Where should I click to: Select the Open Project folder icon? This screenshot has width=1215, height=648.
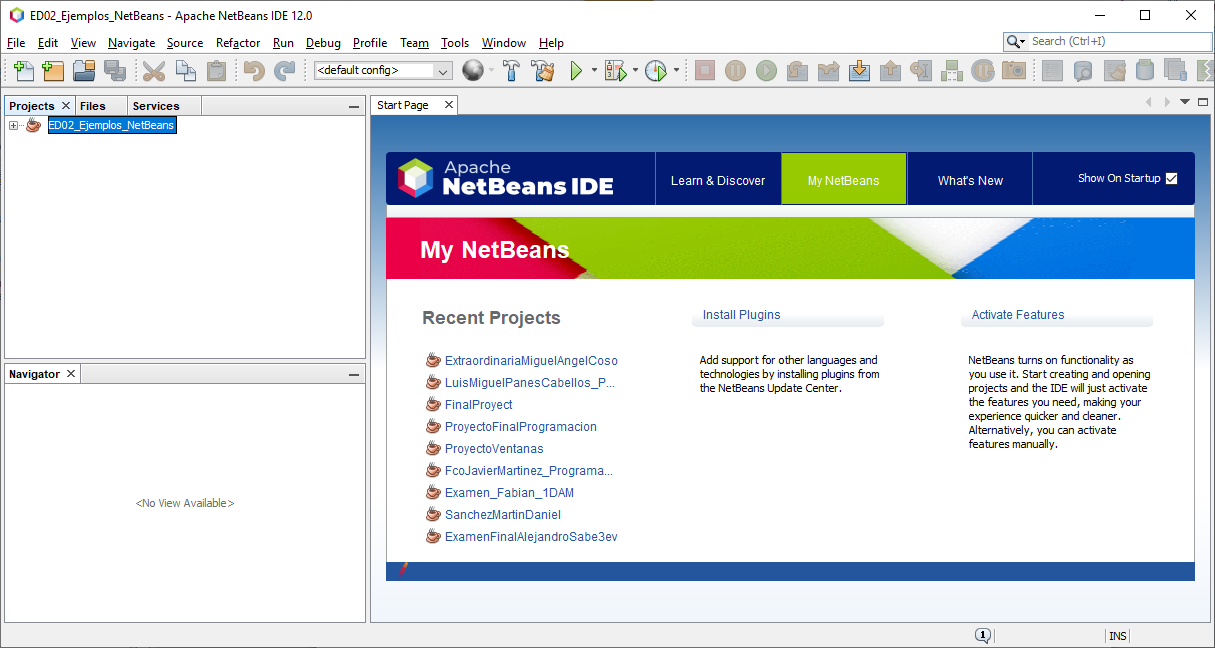[x=84, y=70]
